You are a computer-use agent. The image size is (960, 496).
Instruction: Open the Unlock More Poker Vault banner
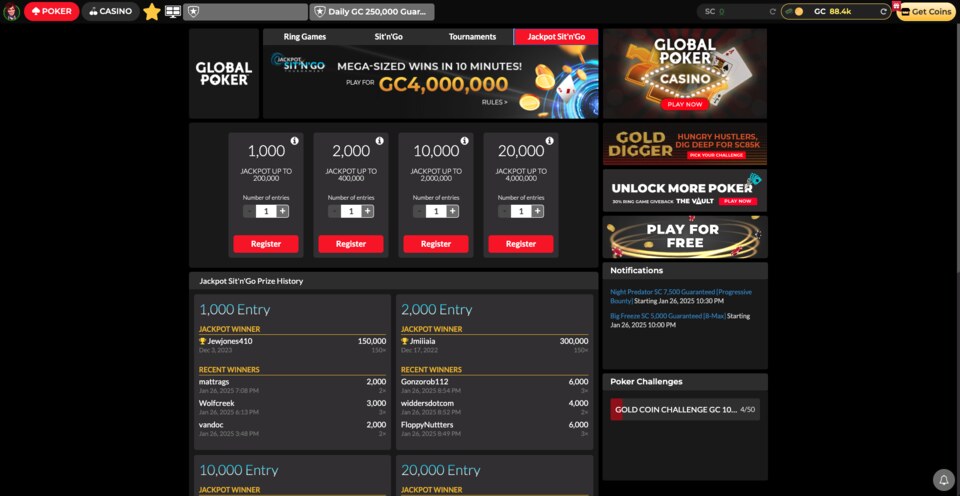684,191
